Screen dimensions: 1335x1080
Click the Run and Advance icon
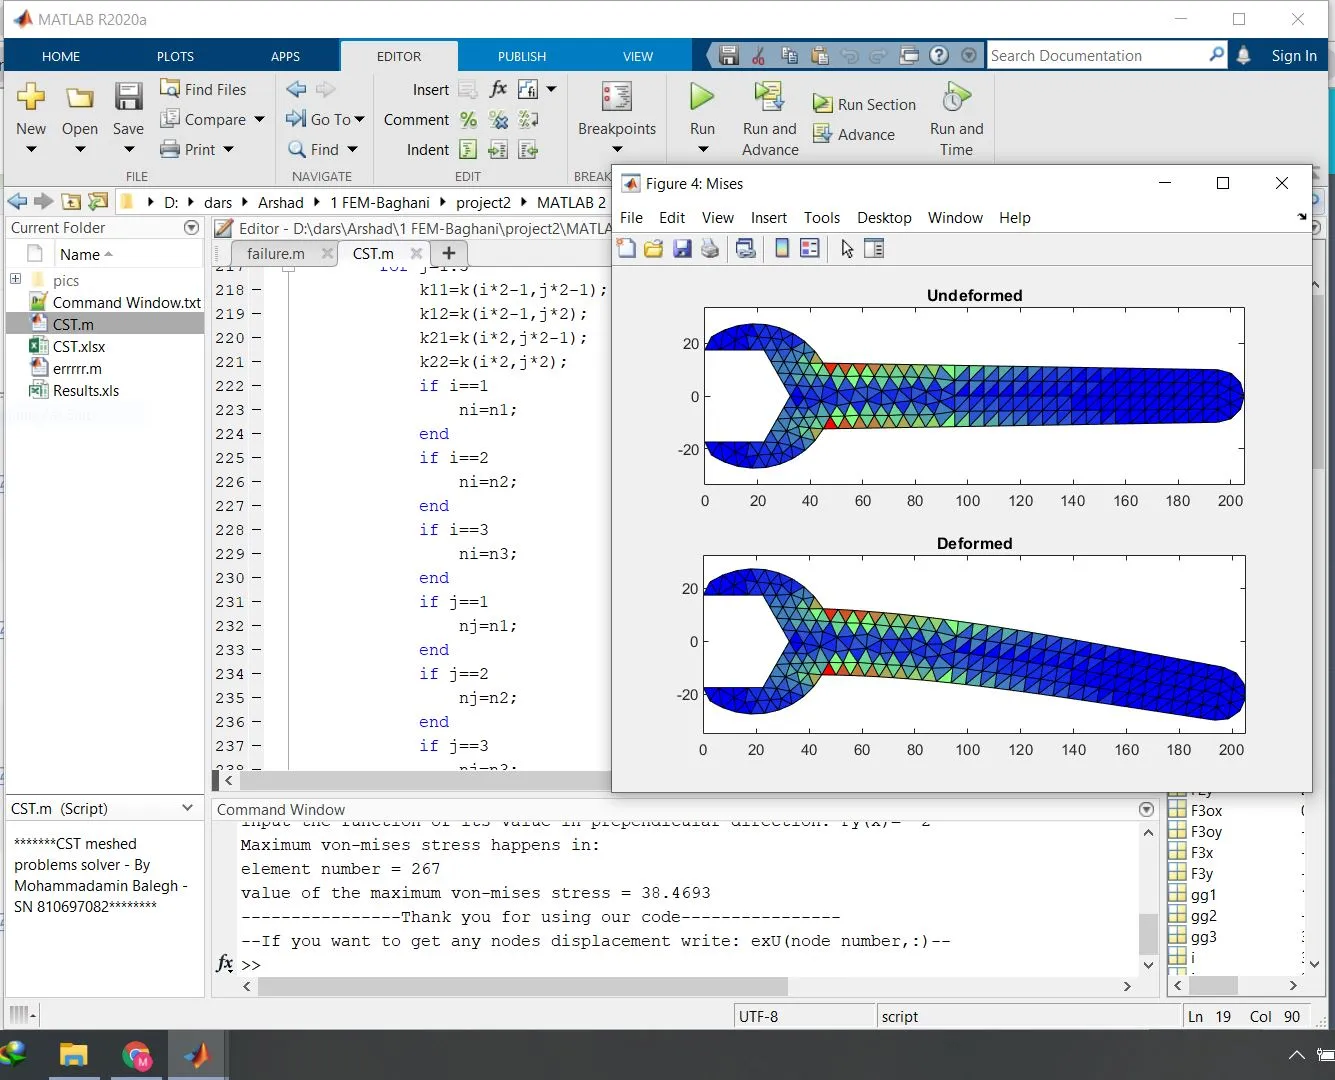pyautogui.click(x=769, y=98)
